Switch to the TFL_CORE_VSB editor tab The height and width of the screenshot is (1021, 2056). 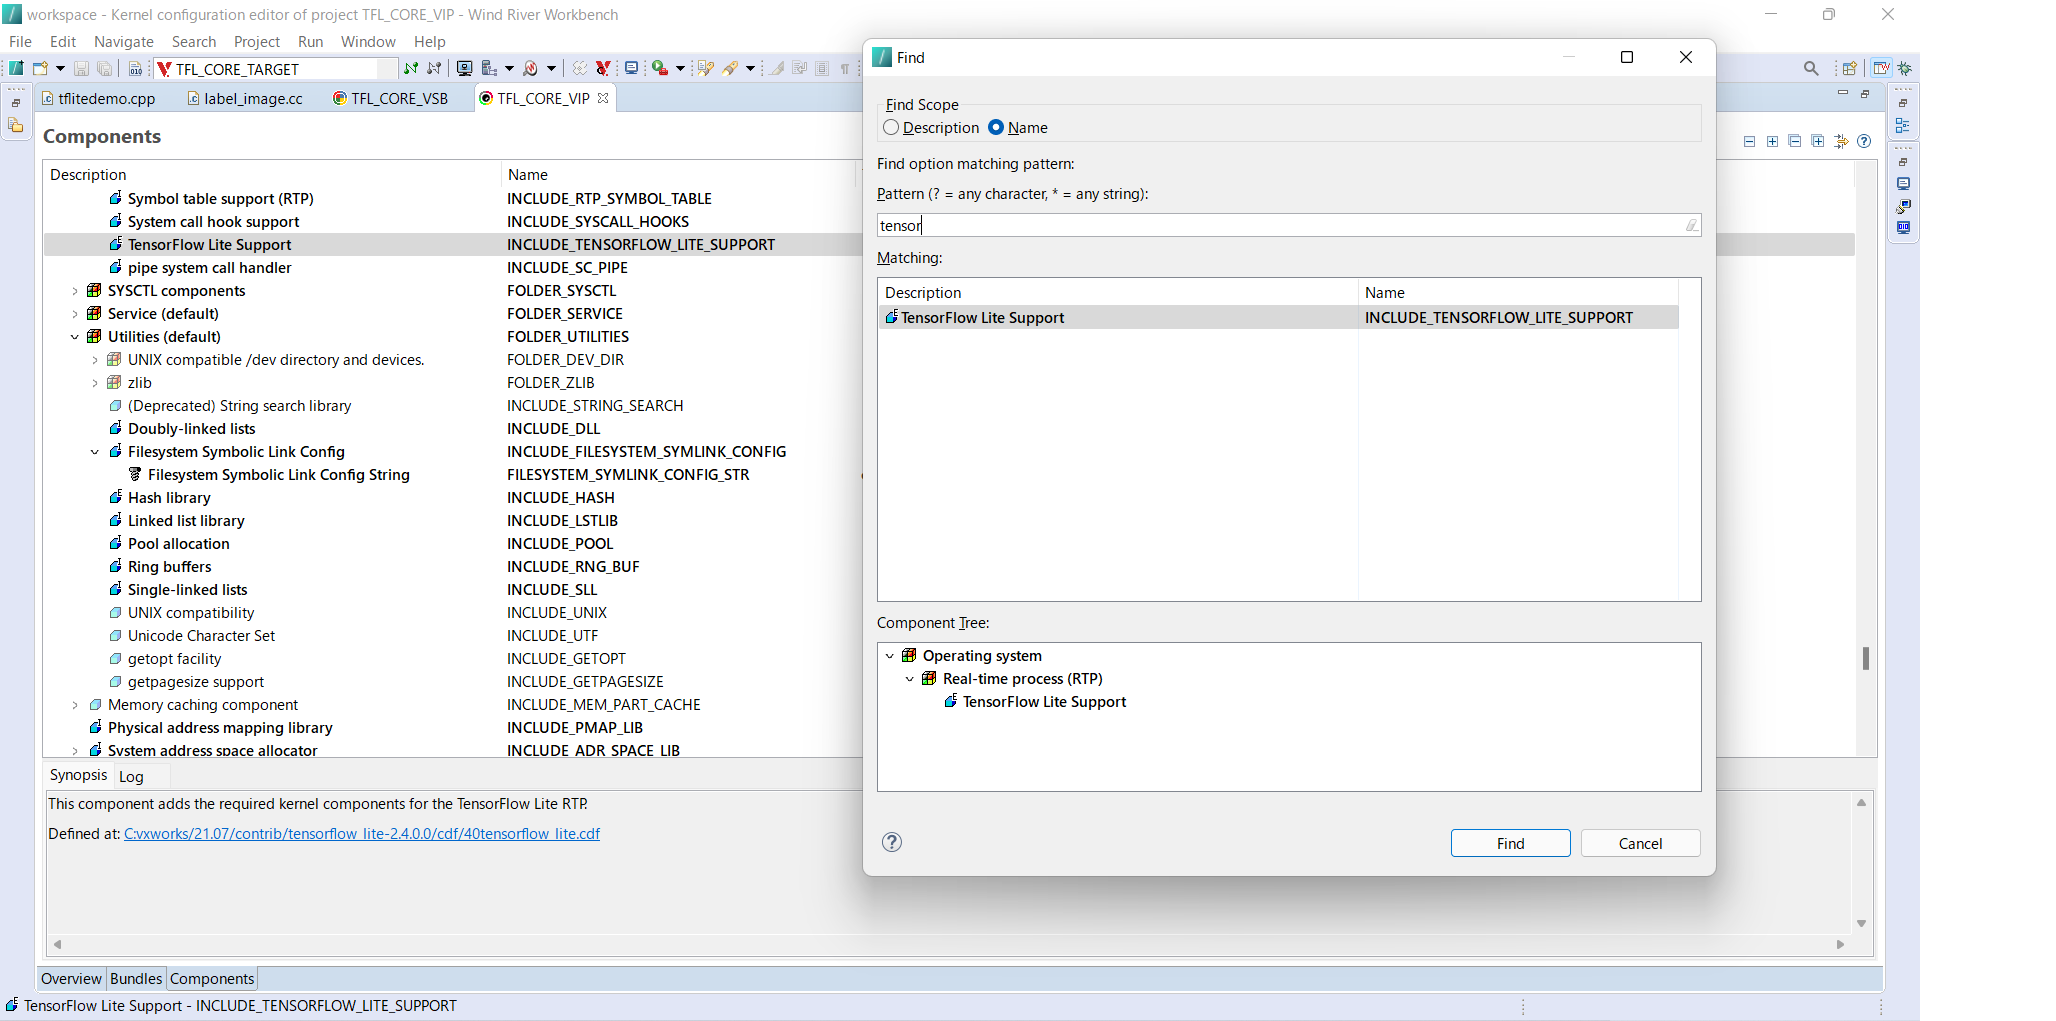(x=390, y=98)
